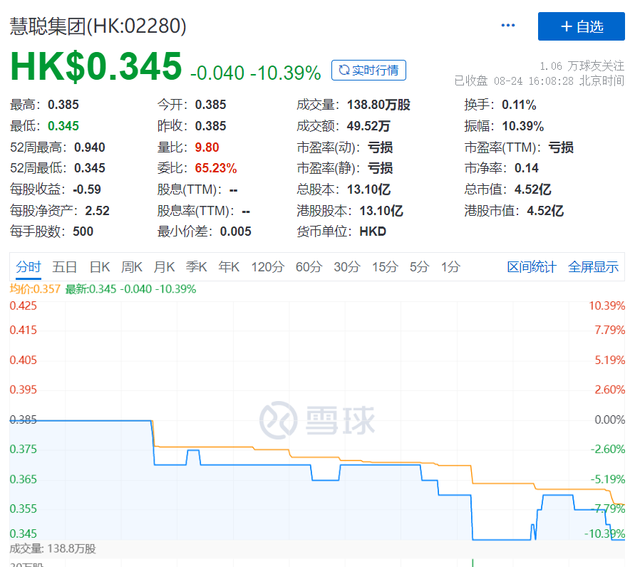Open the 年K chart tab
Viewport: 640px width, 567px height.
[x=229, y=267]
